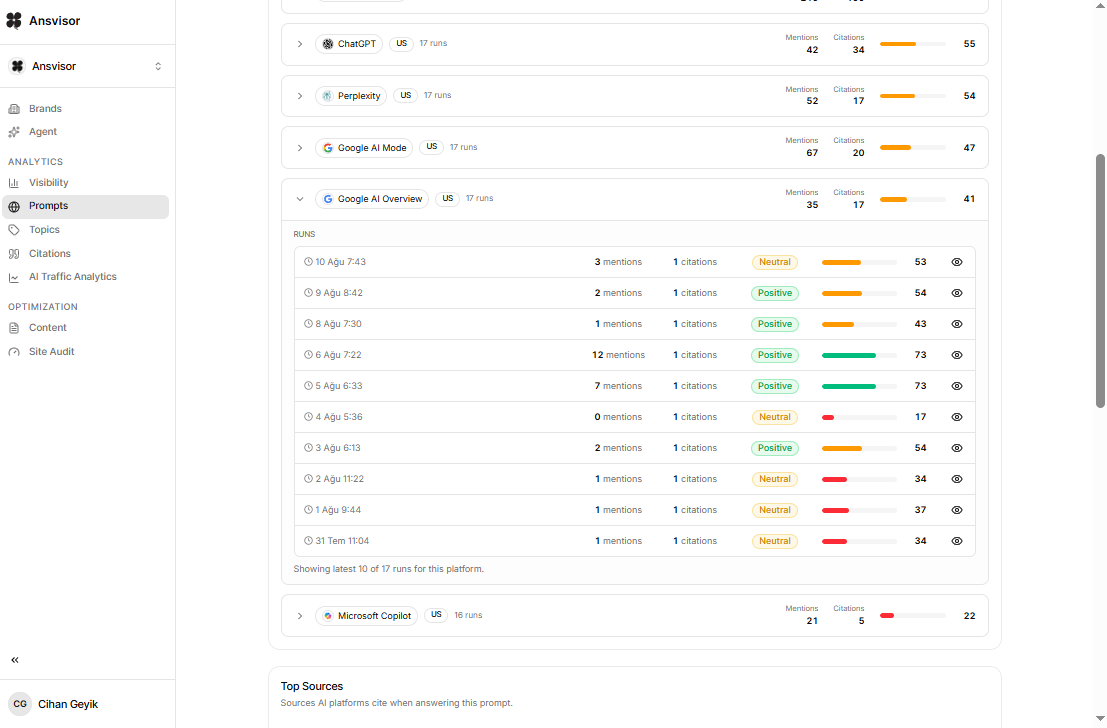This screenshot has width=1107, height=728.
Task: Click the Google AI Overview badge
Action: (x=372, y=199)
